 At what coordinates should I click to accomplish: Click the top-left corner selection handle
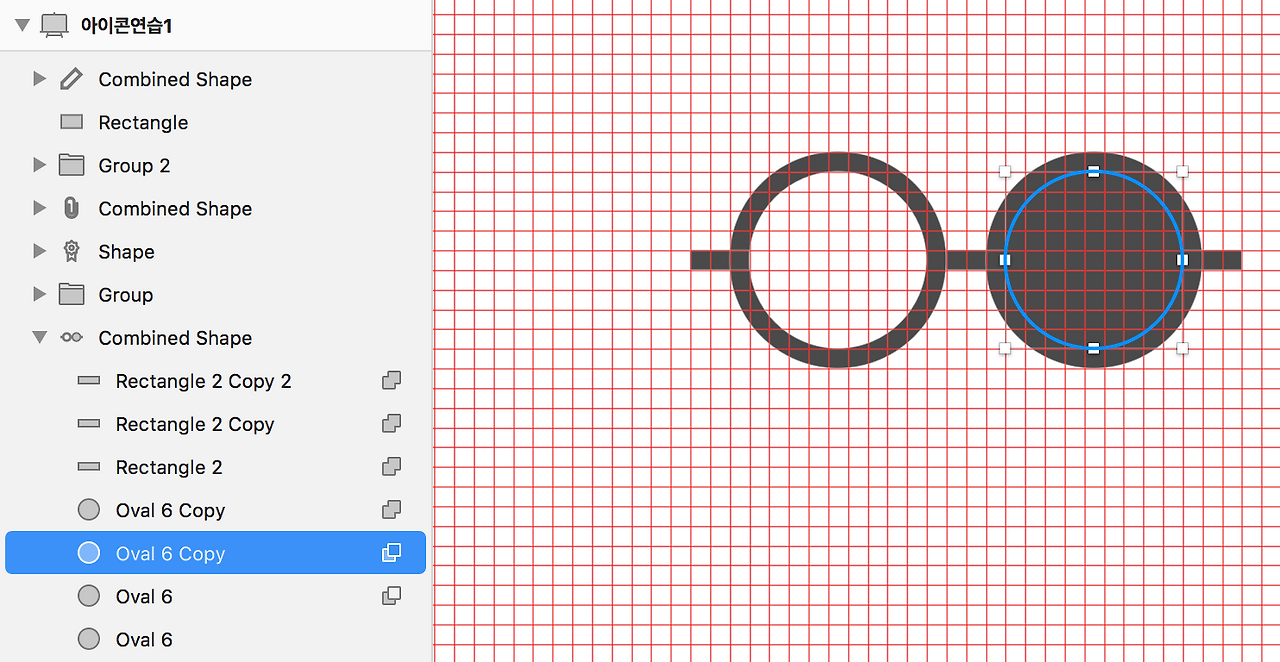click(x=1005, y=171)
